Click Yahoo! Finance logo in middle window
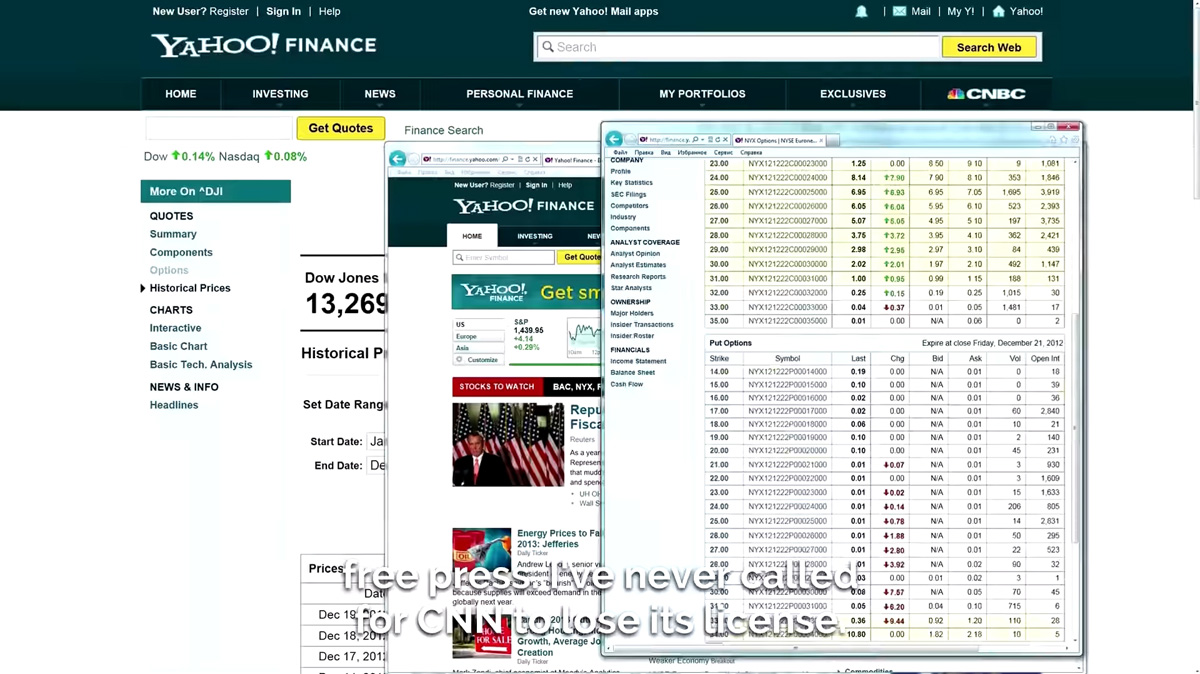The width and height of the screenshot is (1200, 674). 523,206
